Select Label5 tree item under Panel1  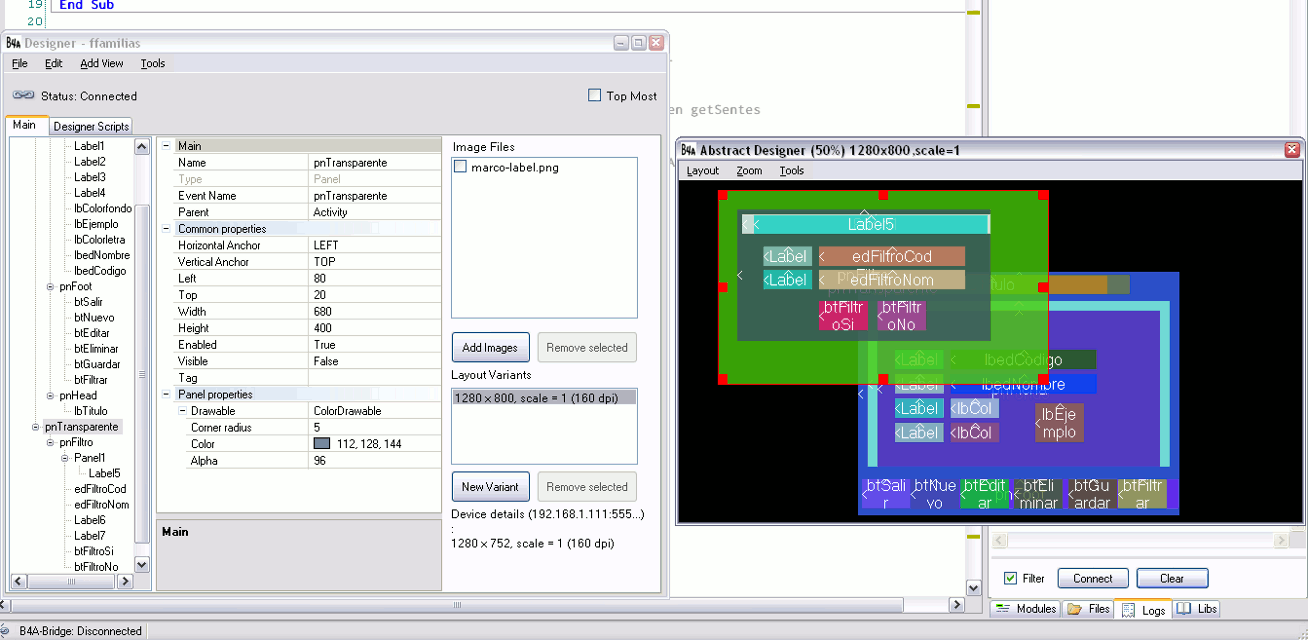[x=104, y=473]
